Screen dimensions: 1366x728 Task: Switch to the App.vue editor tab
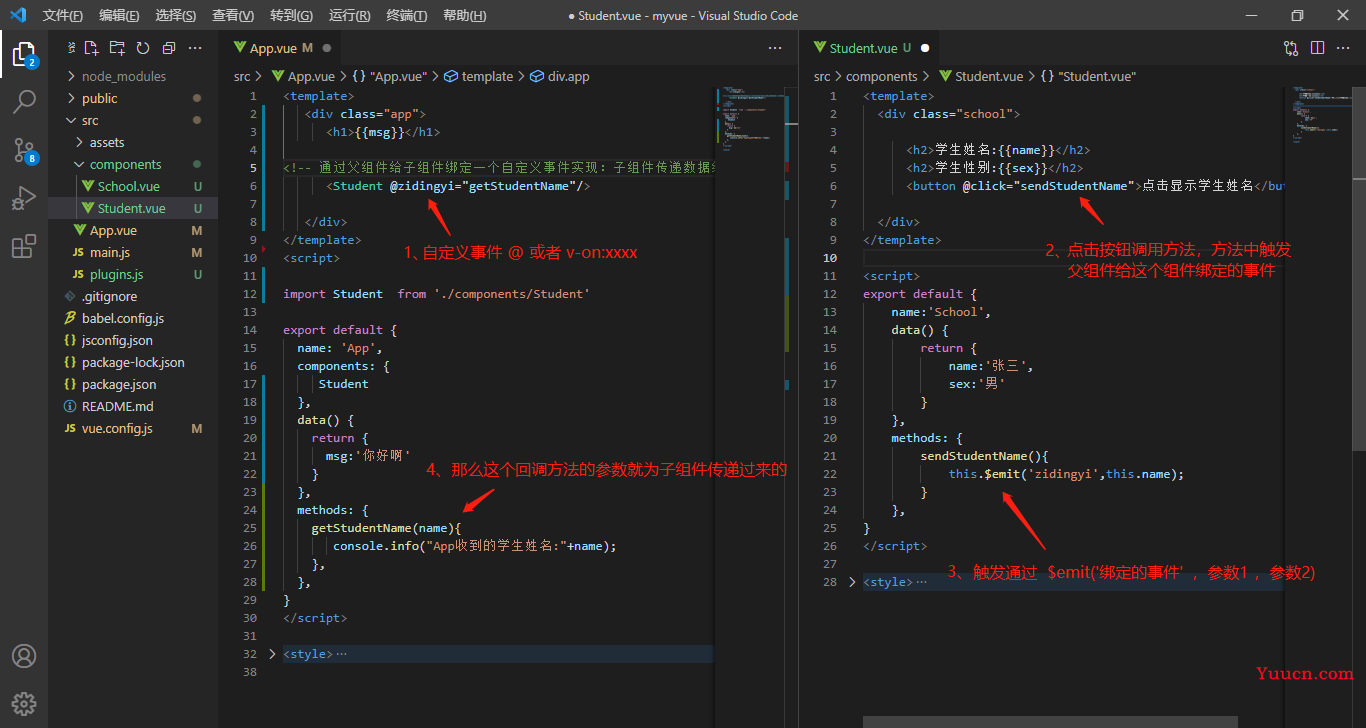tap(281, 48)
